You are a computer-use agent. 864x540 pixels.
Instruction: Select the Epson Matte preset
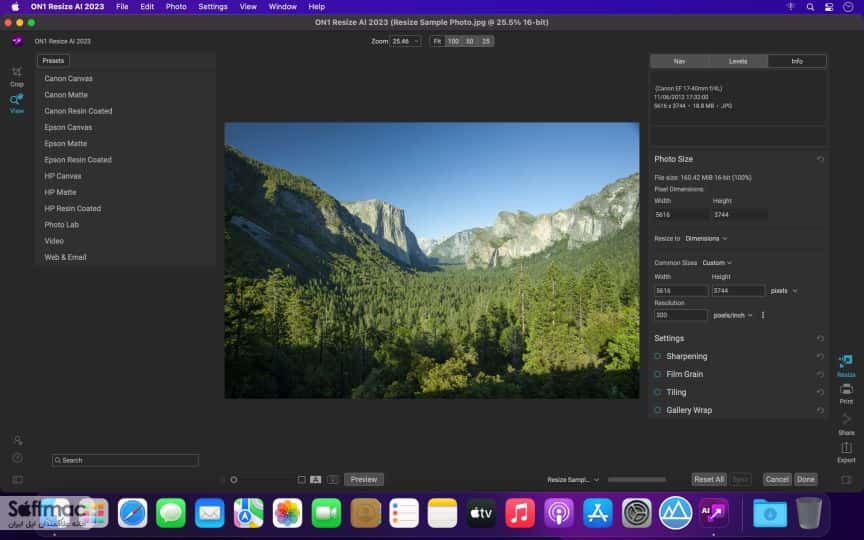66,144
